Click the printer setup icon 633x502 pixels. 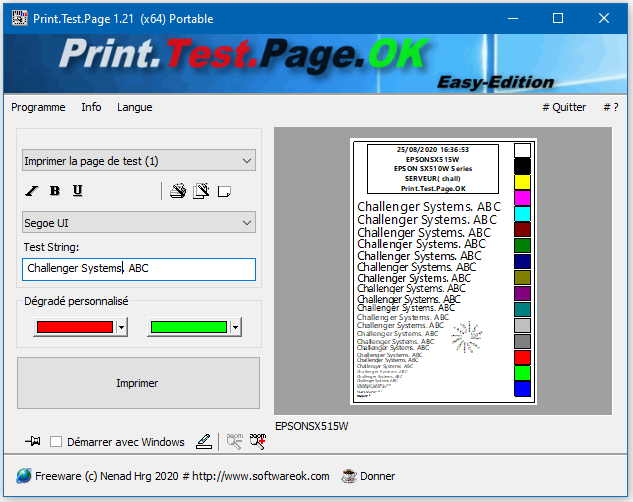click(178, 191)
